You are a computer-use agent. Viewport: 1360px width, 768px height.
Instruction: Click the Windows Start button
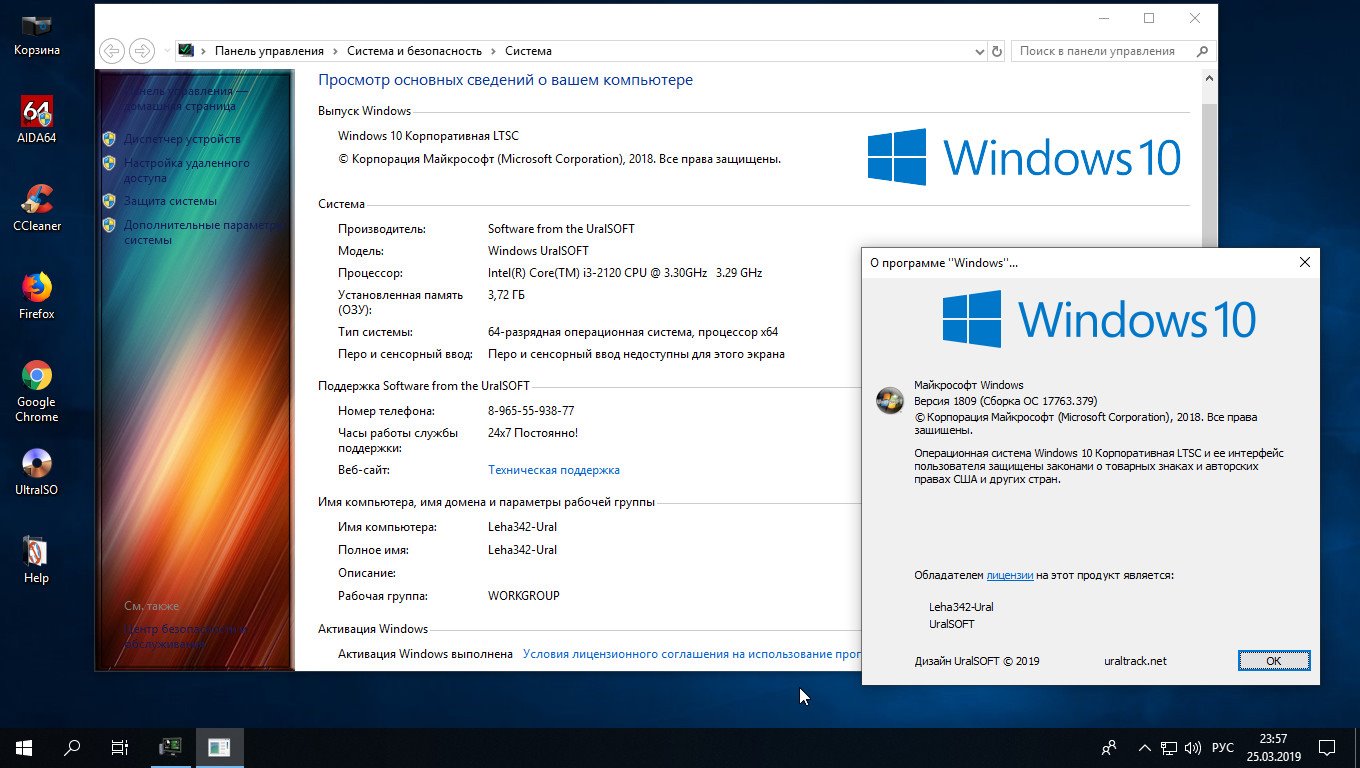pyautogui.click(x=24, y=747)
